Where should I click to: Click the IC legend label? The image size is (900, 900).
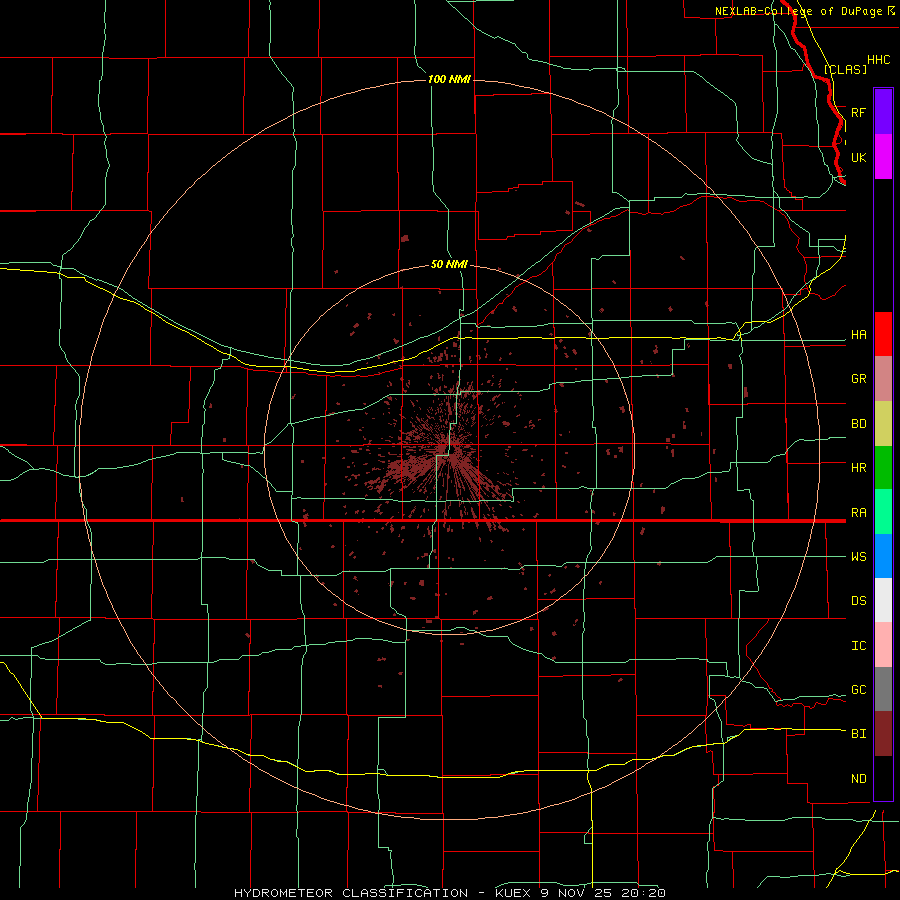pos(858,646)
